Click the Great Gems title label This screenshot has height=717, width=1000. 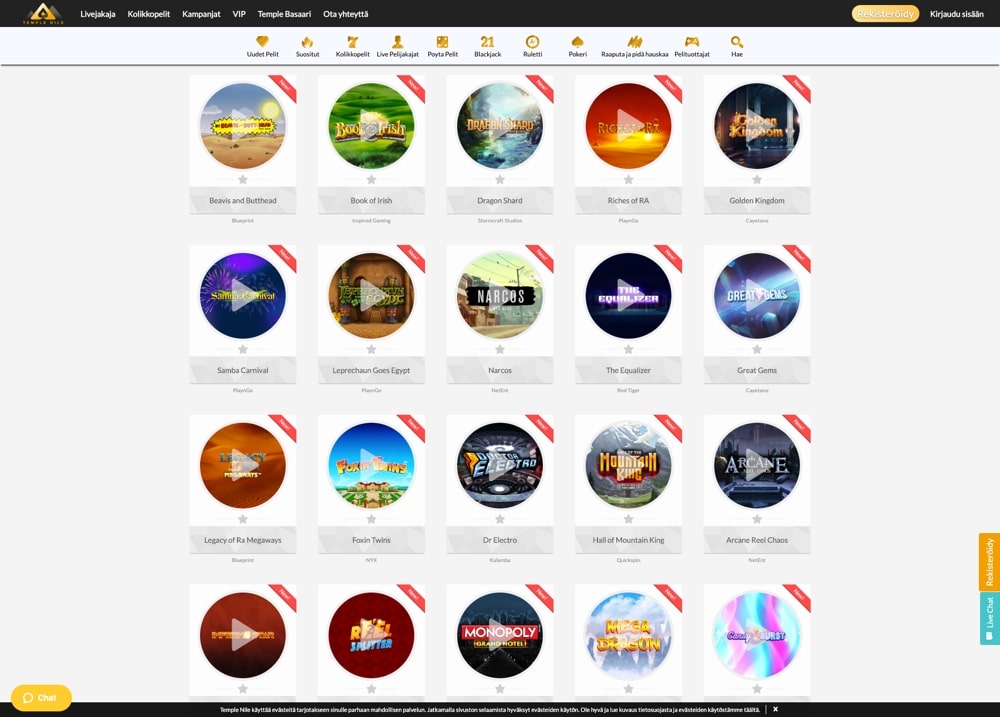coord(757,370)
